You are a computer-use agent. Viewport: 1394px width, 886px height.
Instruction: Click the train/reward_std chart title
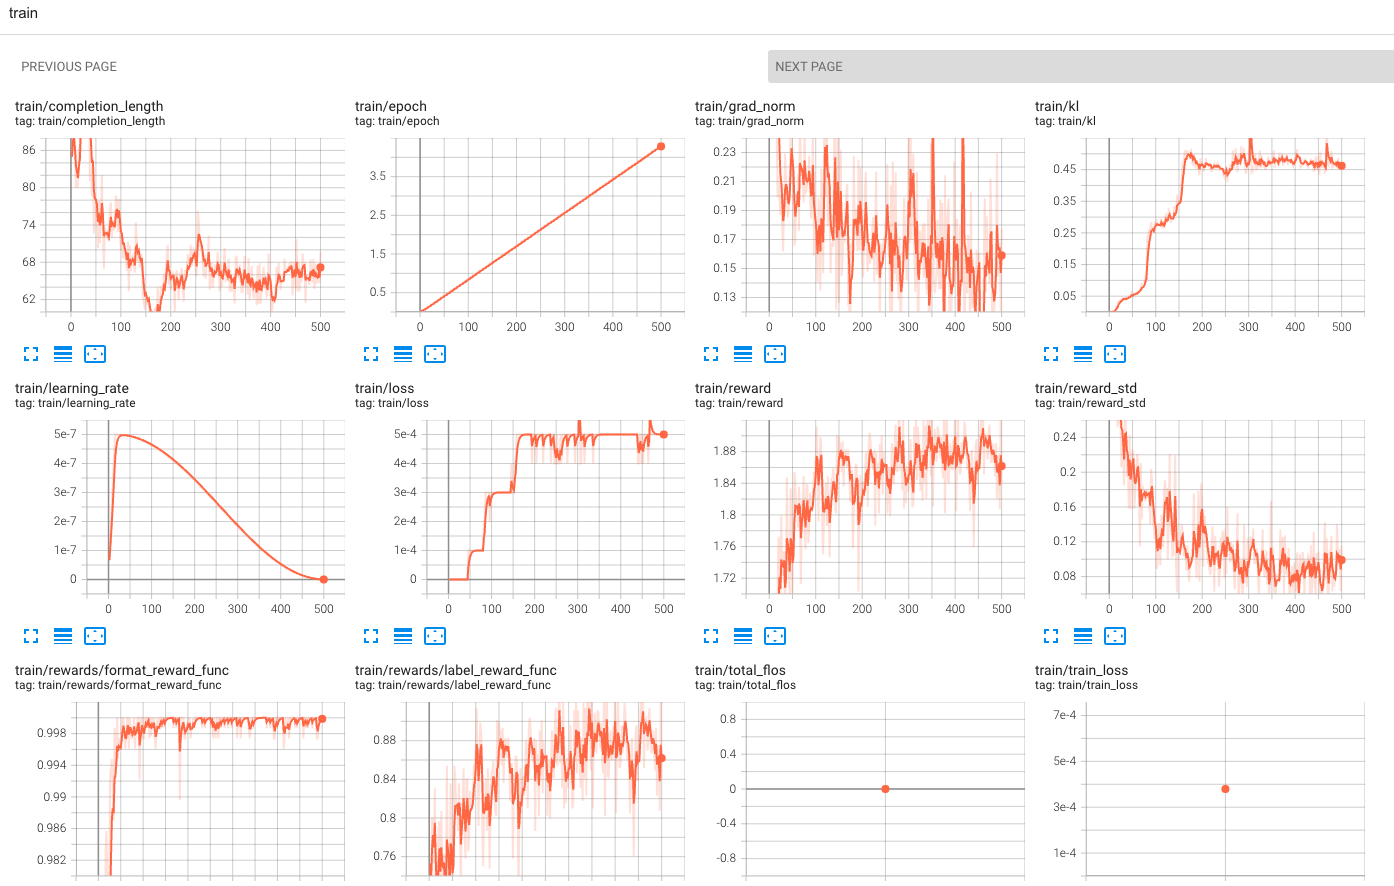(x=1086, y=388)
